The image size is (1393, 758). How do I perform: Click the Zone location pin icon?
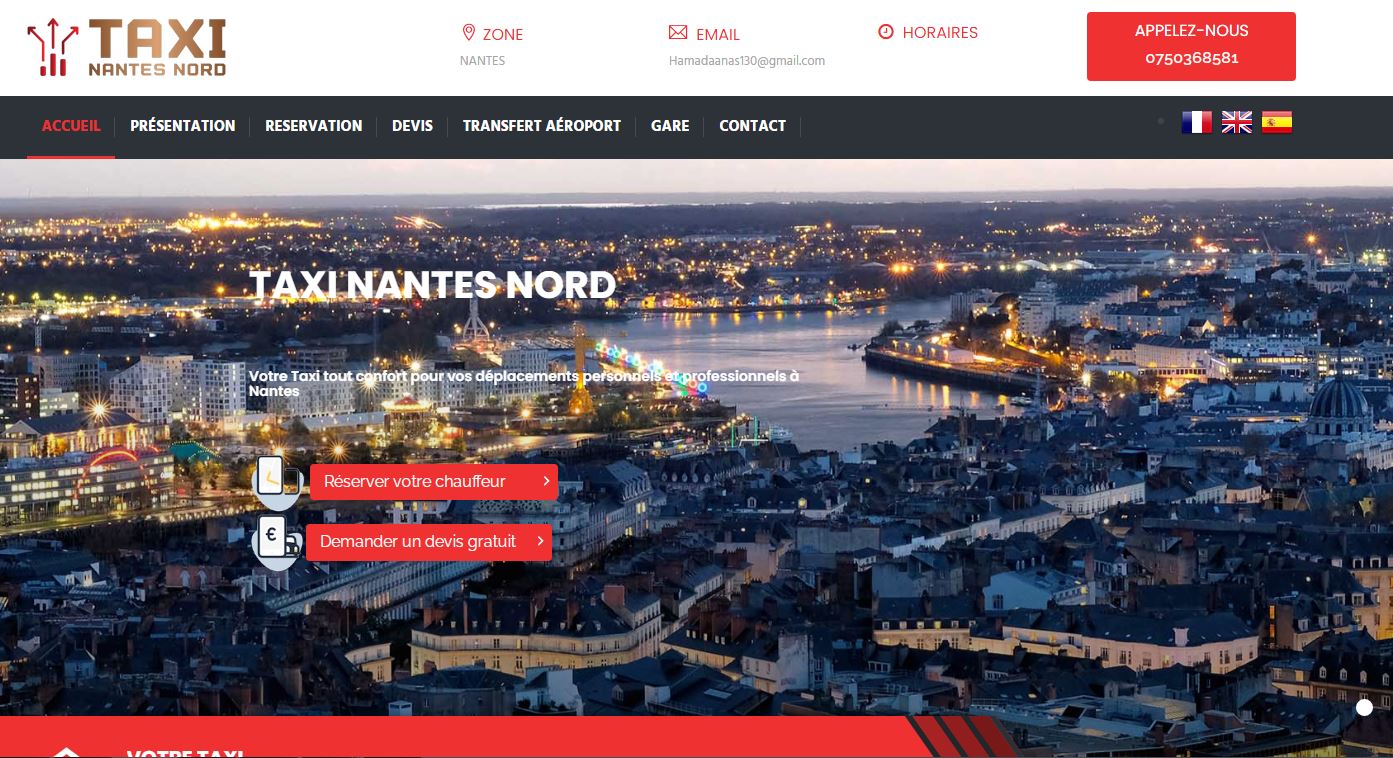[x=469, y=33]
